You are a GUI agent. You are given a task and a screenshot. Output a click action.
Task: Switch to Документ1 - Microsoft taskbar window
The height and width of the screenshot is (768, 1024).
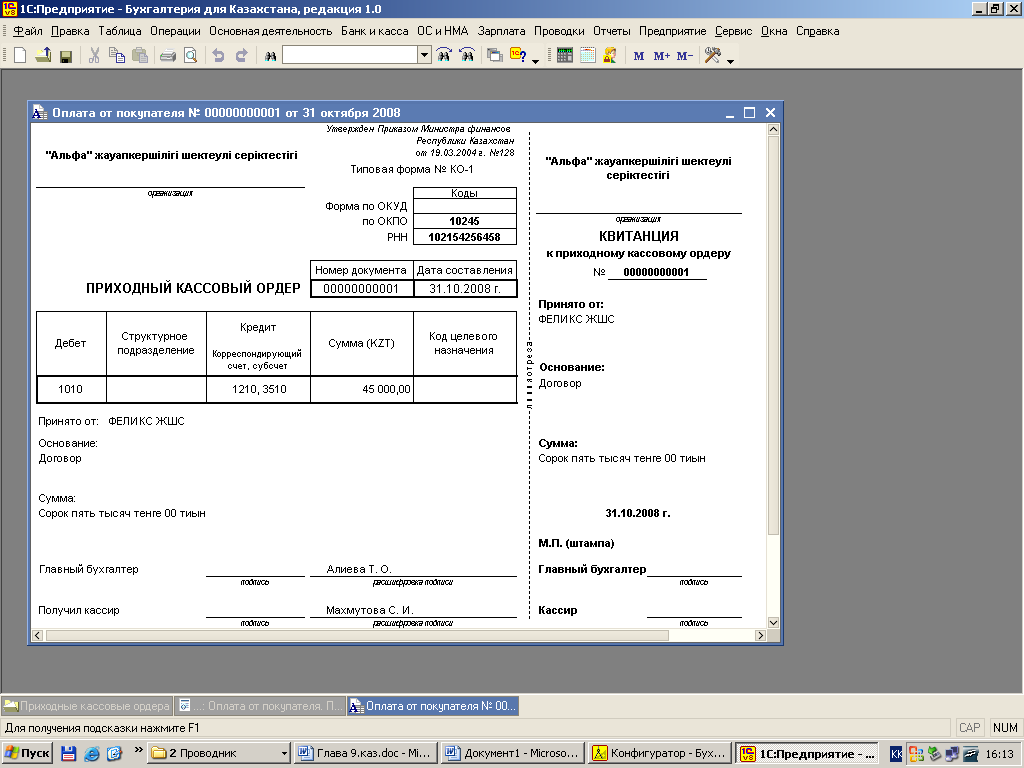(513, 753)
